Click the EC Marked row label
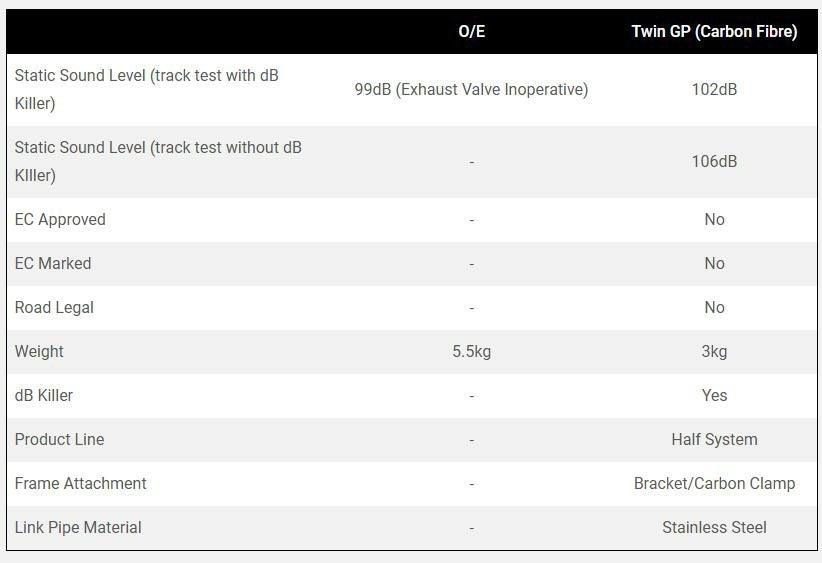 pyautogui.click(x=53, y=264)
